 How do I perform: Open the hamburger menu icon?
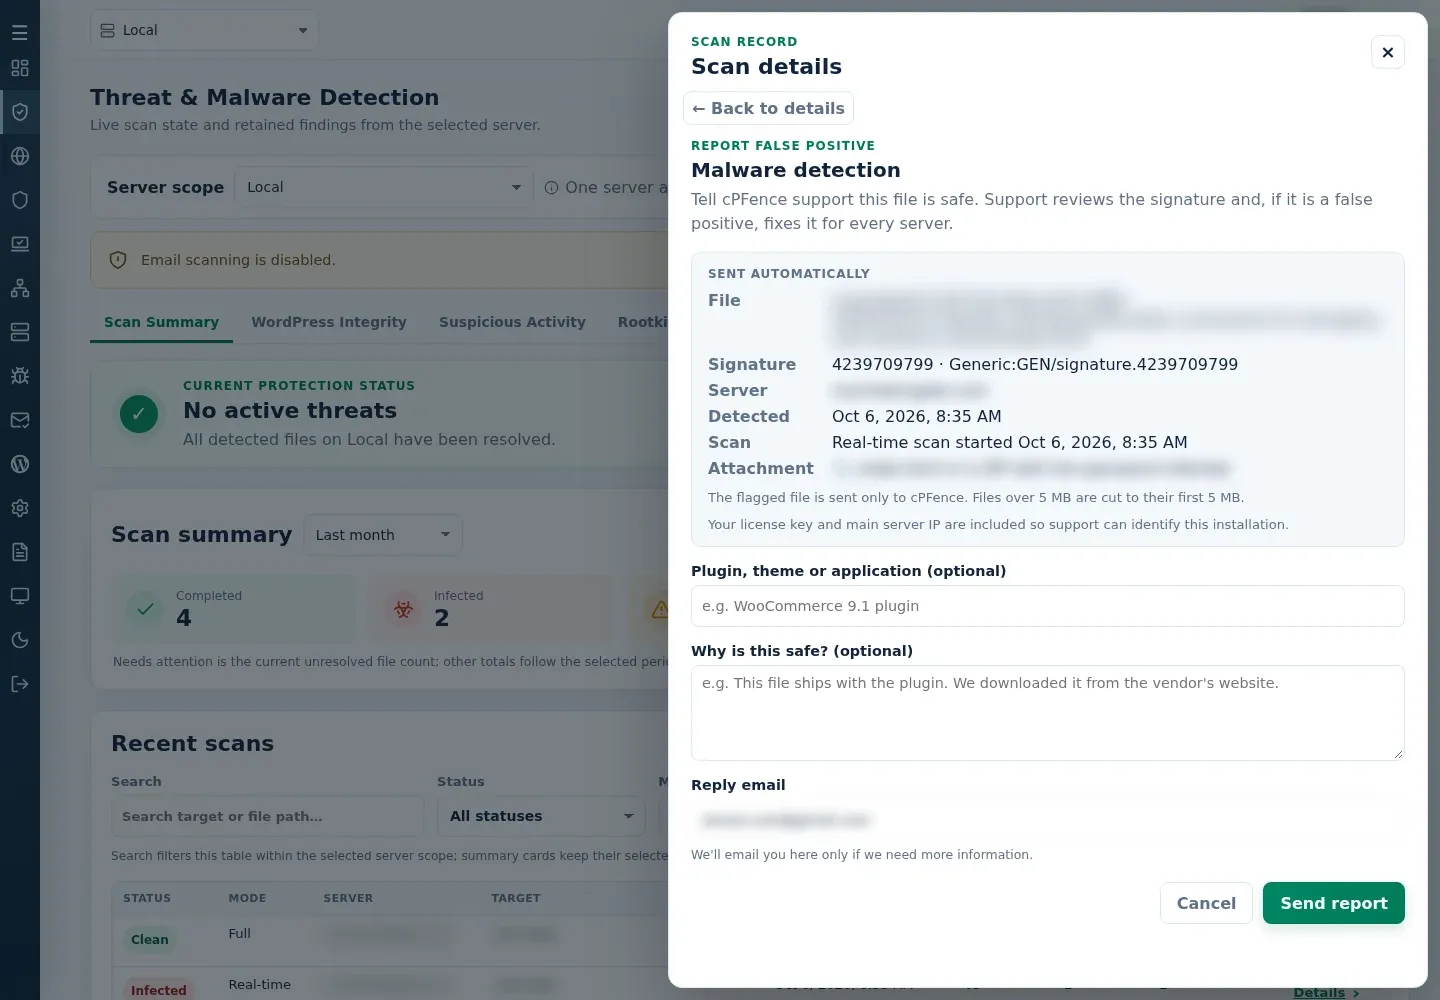20,32
